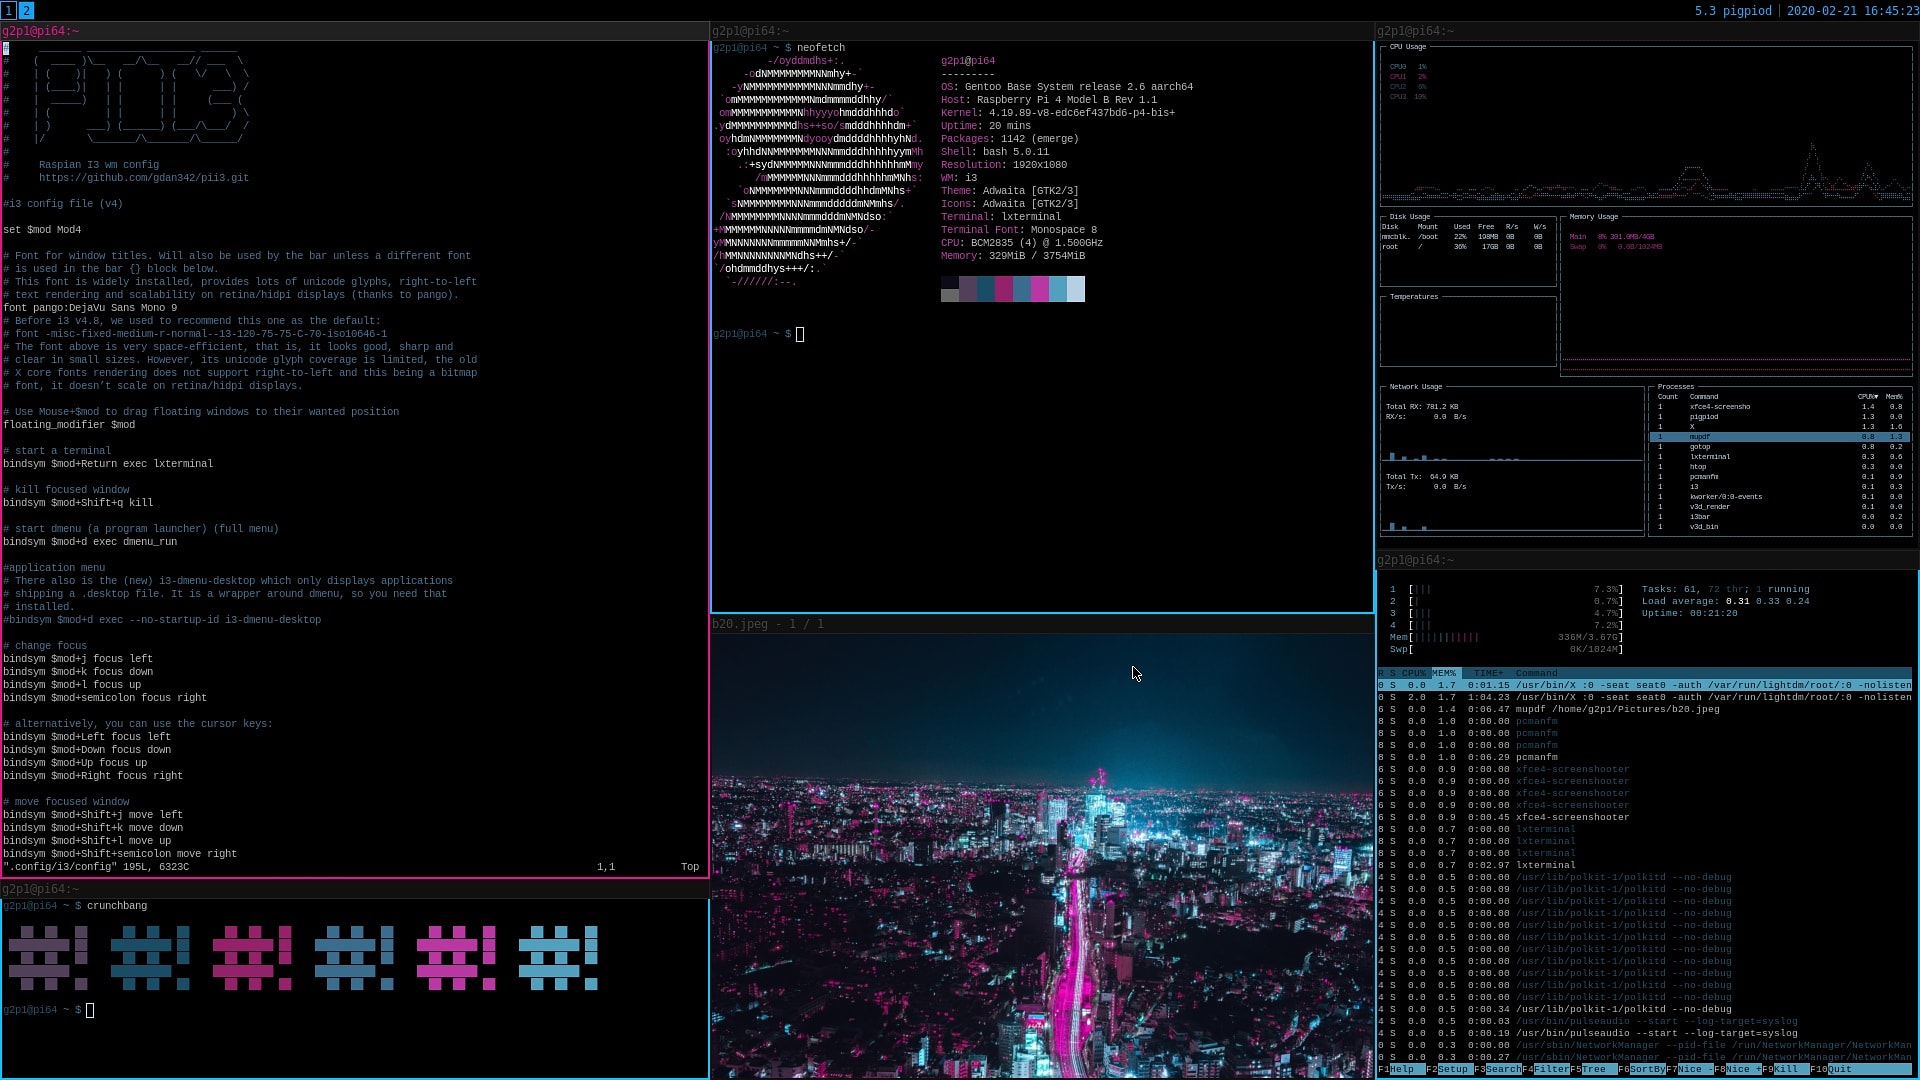Select the kworker/0:0-events row in gotop
Screen dimensions: 1920x1080
tap(1780, 497)
